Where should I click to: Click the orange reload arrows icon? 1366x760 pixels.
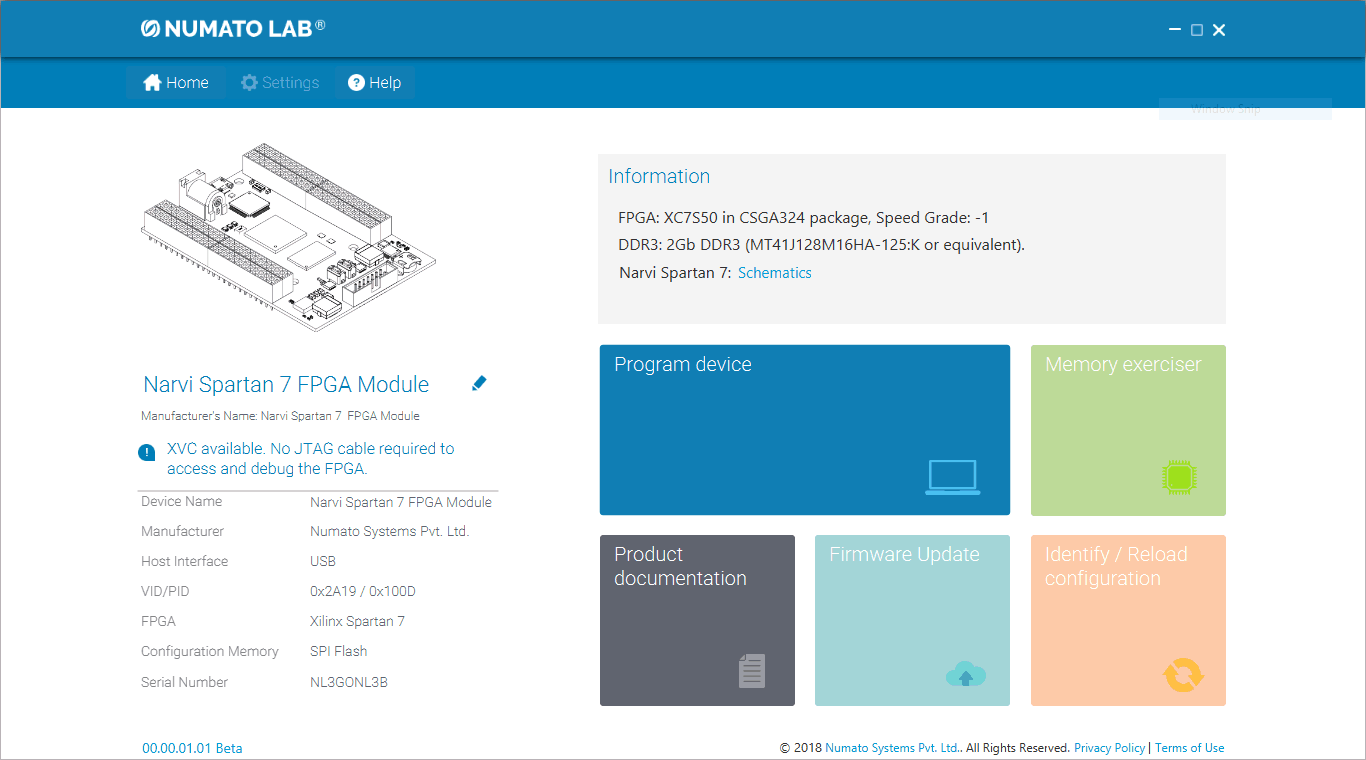point(1183,674)
